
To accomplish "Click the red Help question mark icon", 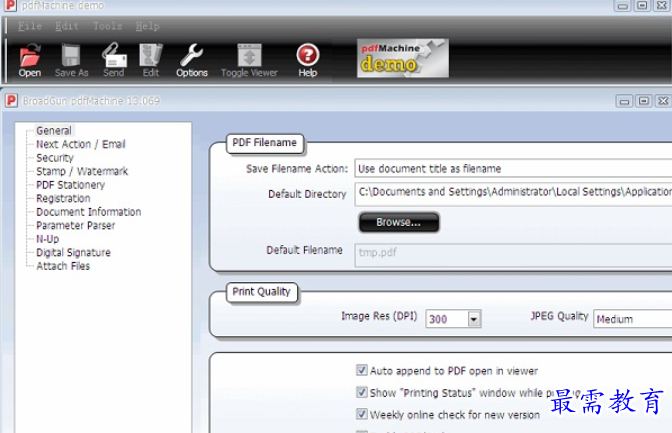I will pyautogui.click(x=308, y=55).
